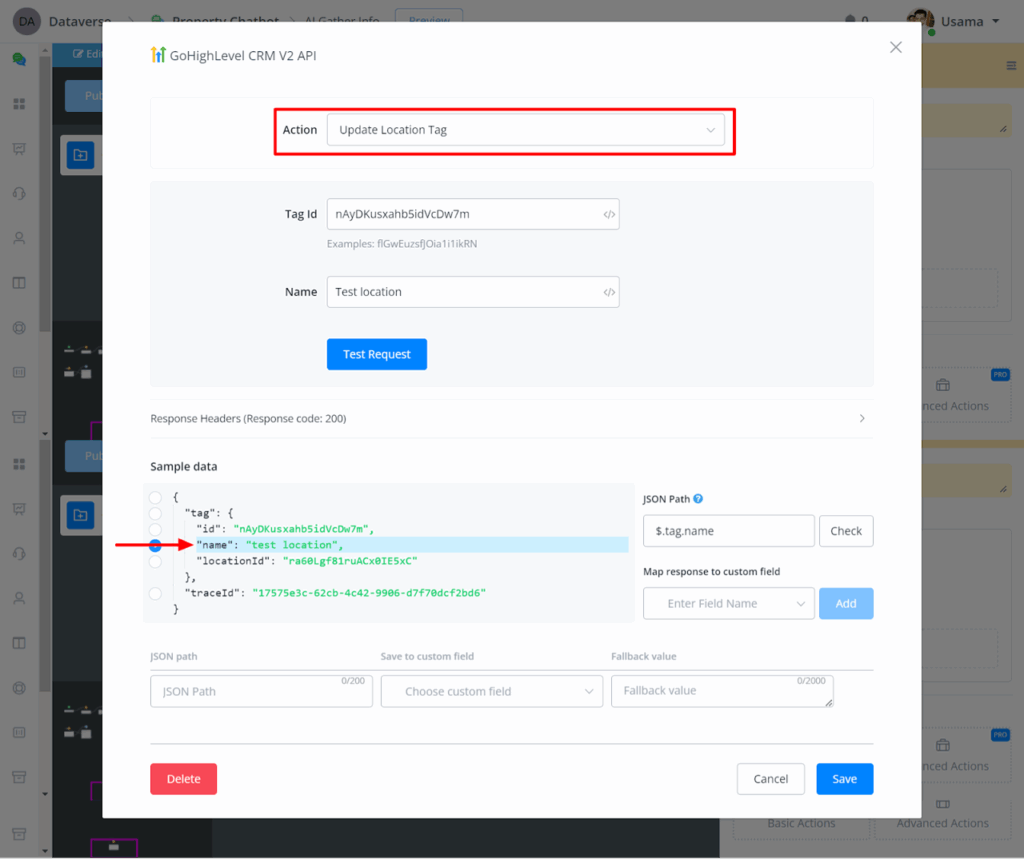Close the GoHighLevel CRM V2 API dialog

(896, 47)
